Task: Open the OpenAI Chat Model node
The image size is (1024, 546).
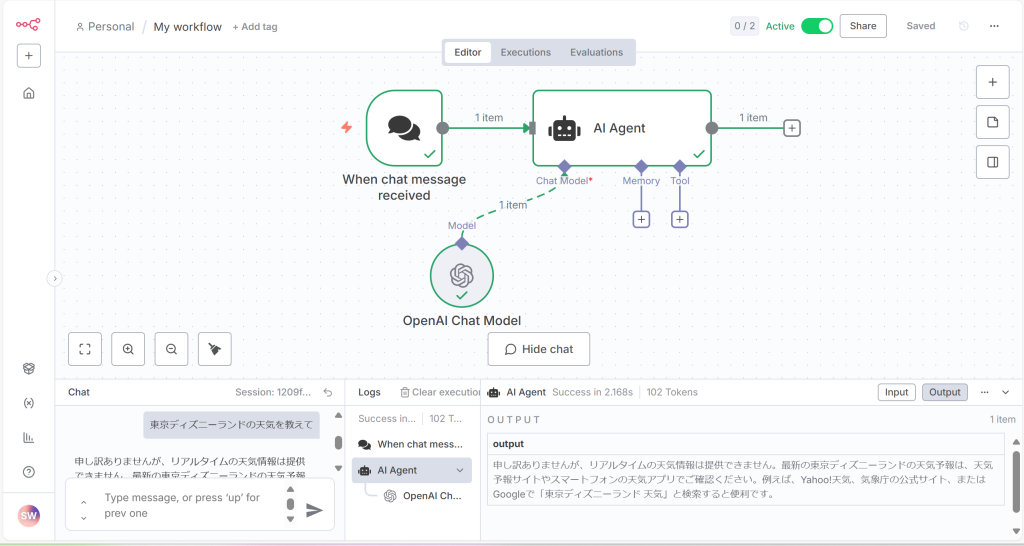Action: (461, 276)
